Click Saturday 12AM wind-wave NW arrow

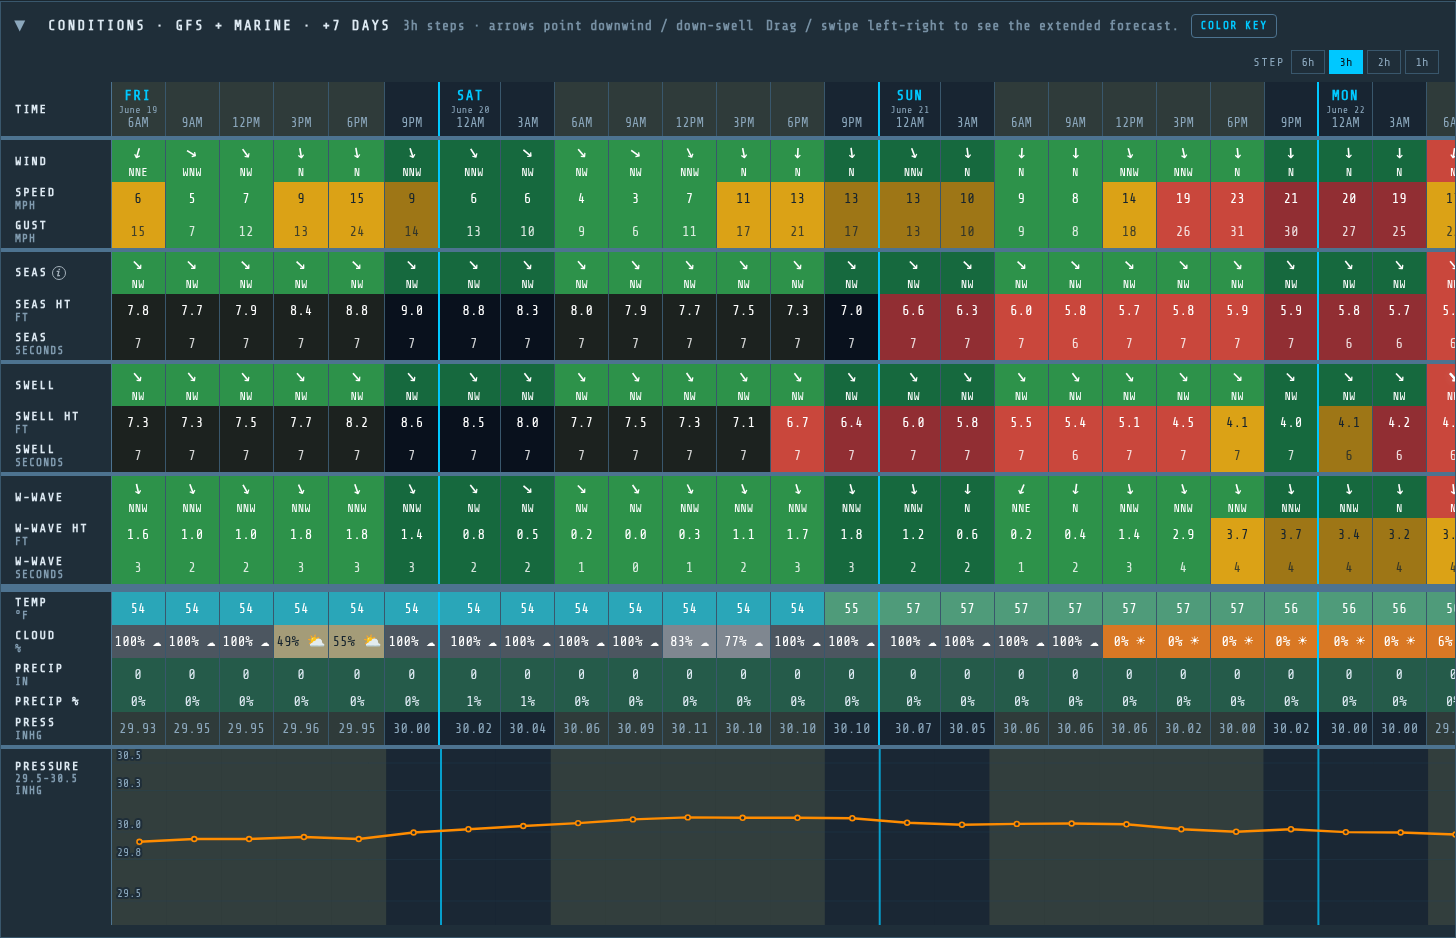[473, 489]
